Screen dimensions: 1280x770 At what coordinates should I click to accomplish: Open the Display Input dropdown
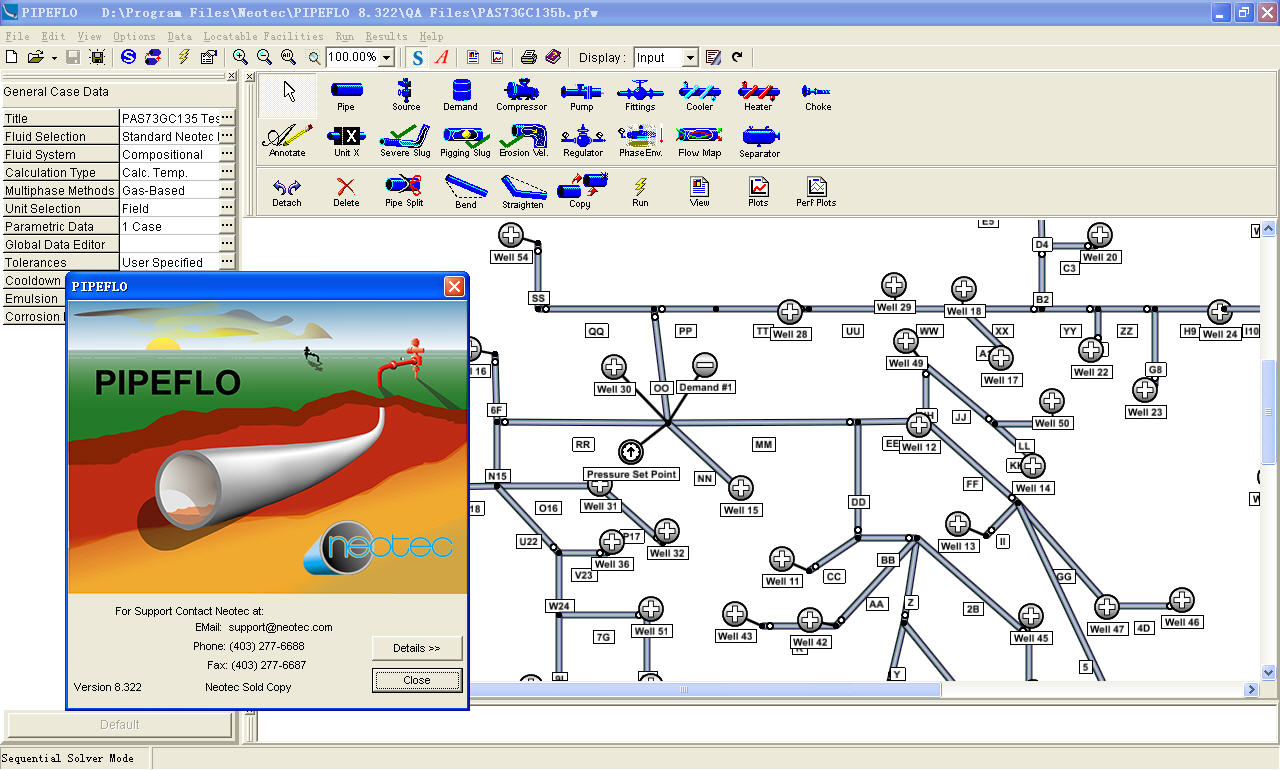point(690,58)
